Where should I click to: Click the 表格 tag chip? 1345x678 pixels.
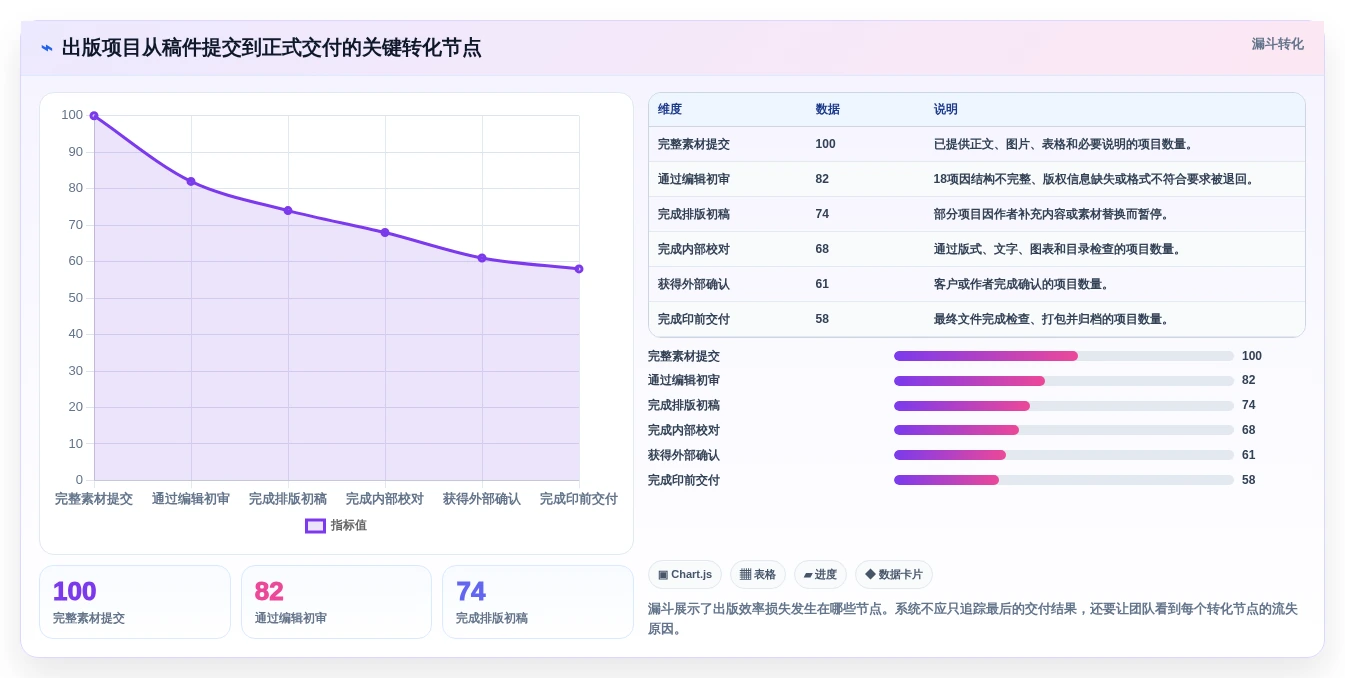[758, 575]
